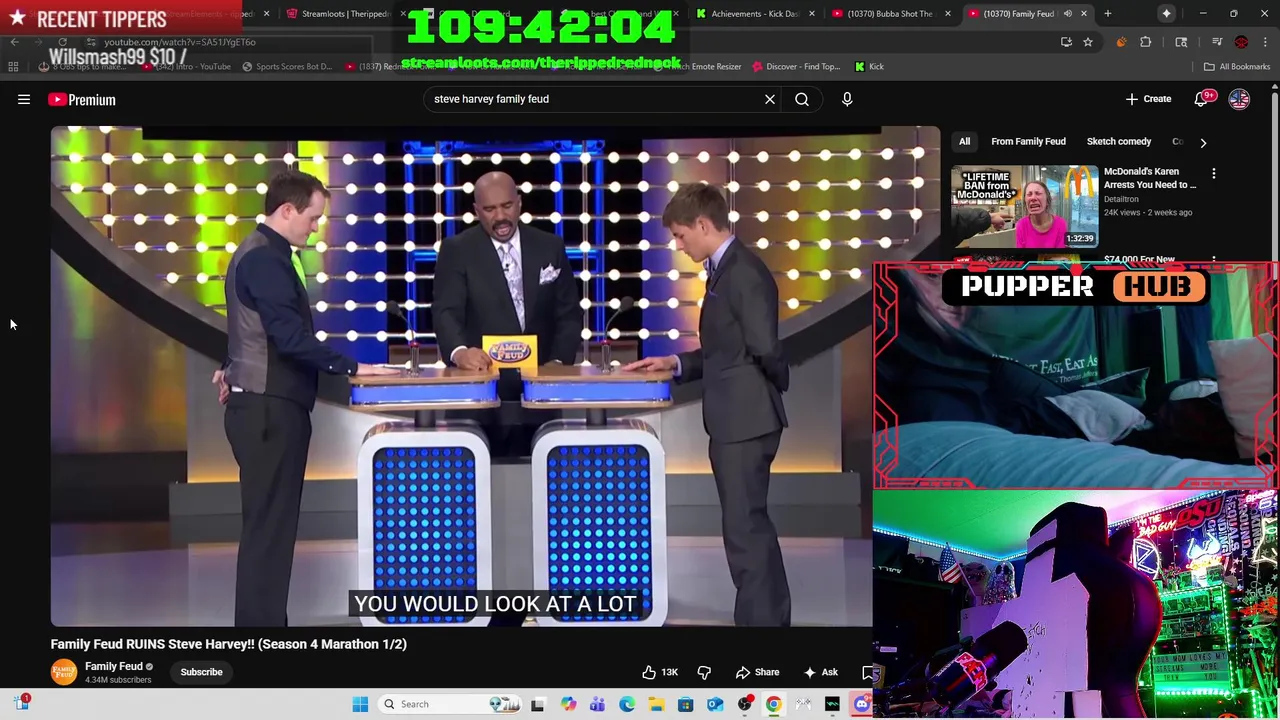The width and height of the screenshot is (1280, 720).
Task: Clear the search query with X
Action: coord(770,99)
